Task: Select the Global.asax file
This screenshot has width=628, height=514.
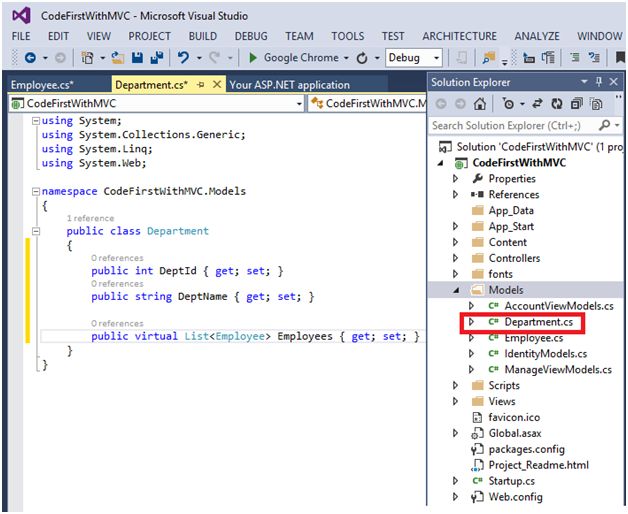Action: [x=515, y=433]
